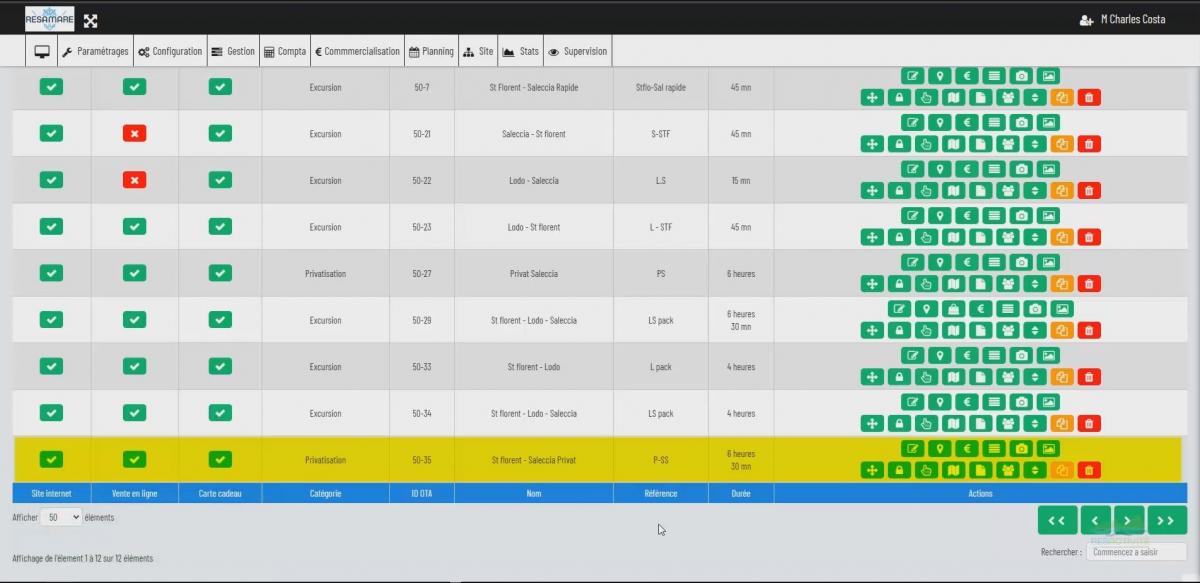Toggle Carte cadeau check for 50-33 row

[220, 366]
